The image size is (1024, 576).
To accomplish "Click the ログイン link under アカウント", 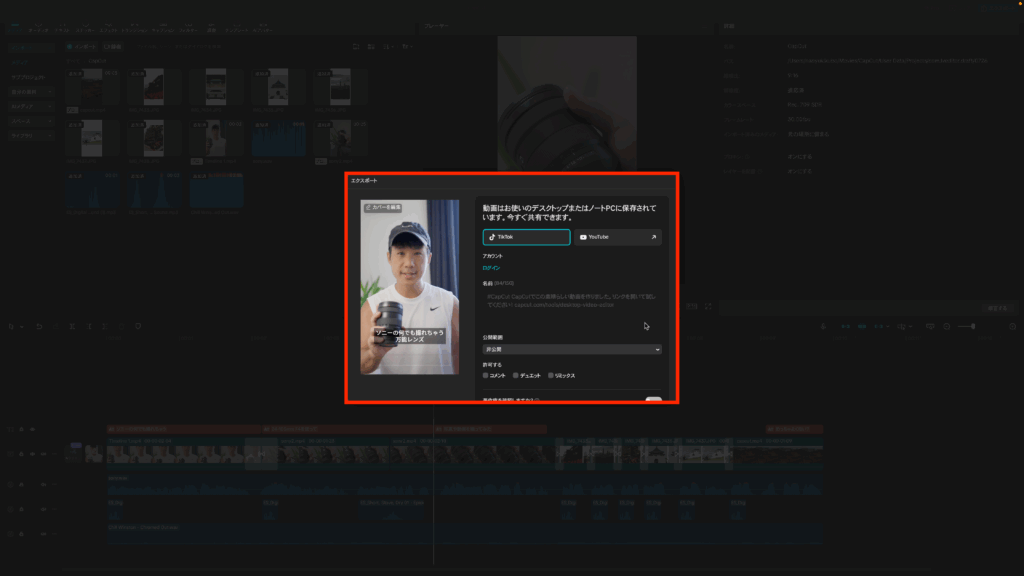I will click(491, 268).
